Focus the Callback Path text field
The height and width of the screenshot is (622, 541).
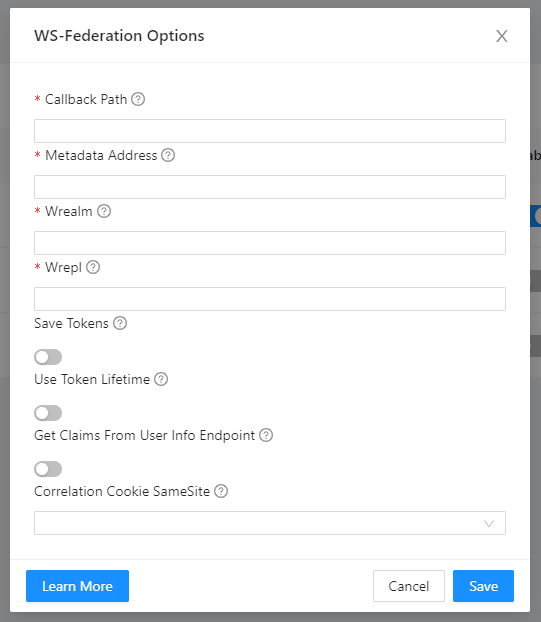[x=270, y=131]
